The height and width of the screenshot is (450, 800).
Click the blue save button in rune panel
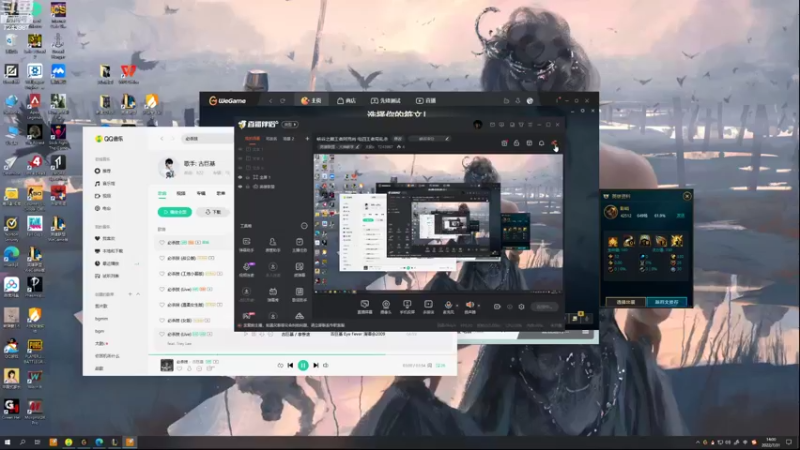[666, 302]
